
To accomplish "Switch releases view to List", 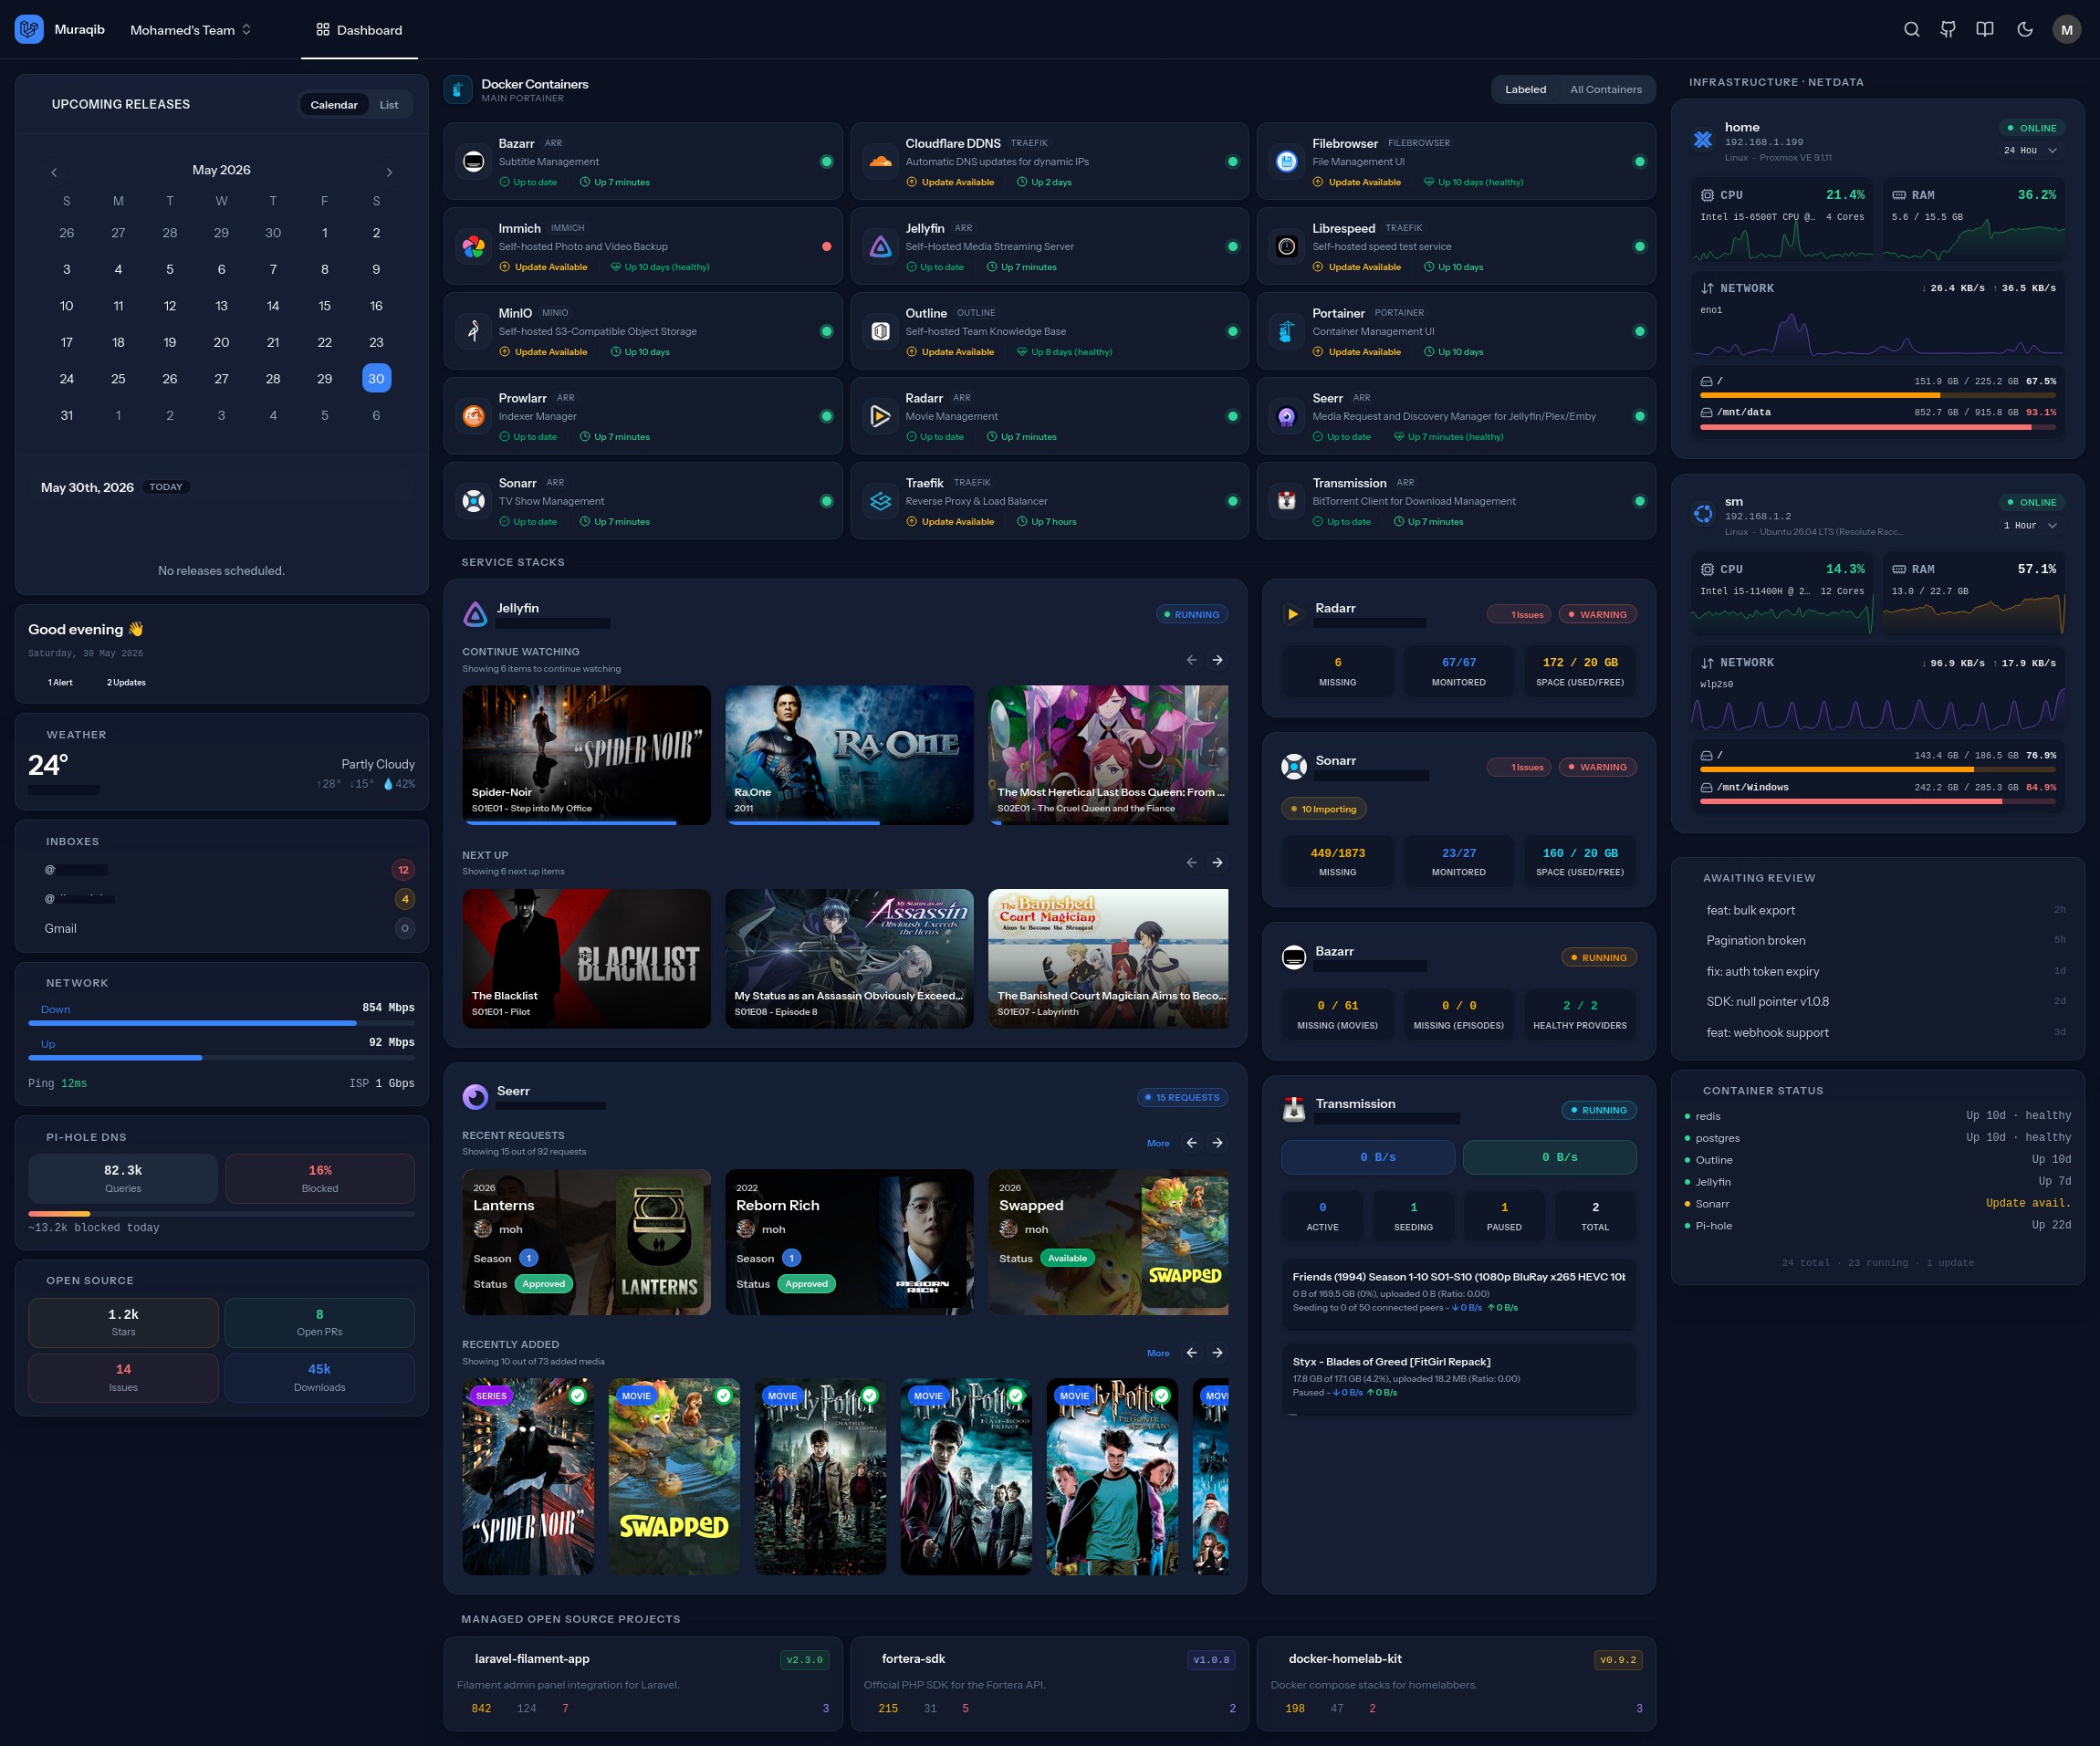I will pyautogui.click(x=389, y=105).
